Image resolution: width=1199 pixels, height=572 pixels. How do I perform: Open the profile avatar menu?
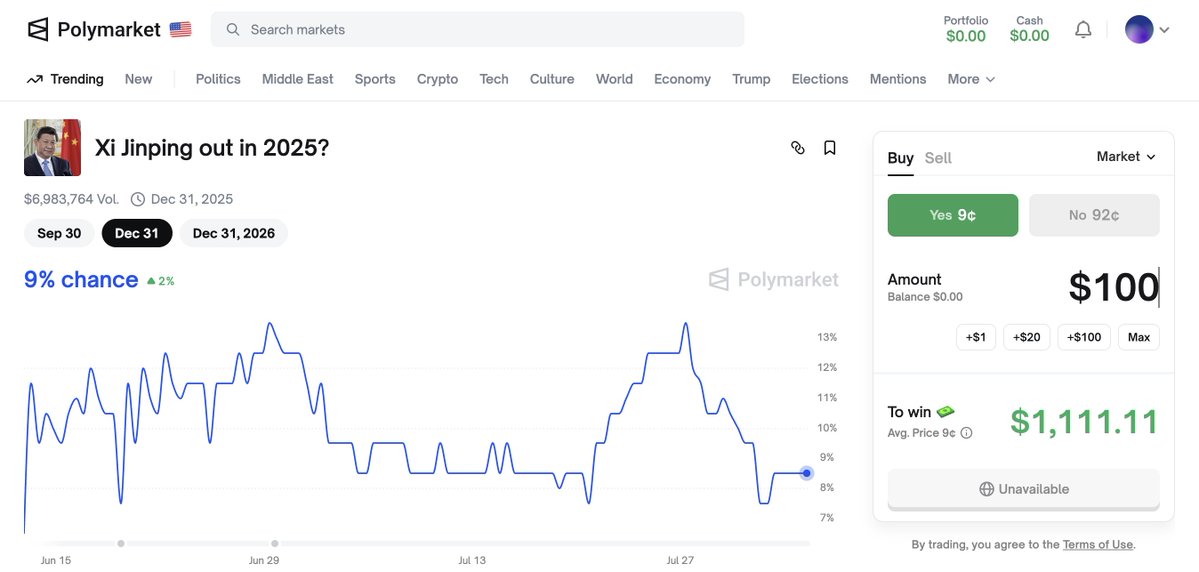coord(1139,30)
